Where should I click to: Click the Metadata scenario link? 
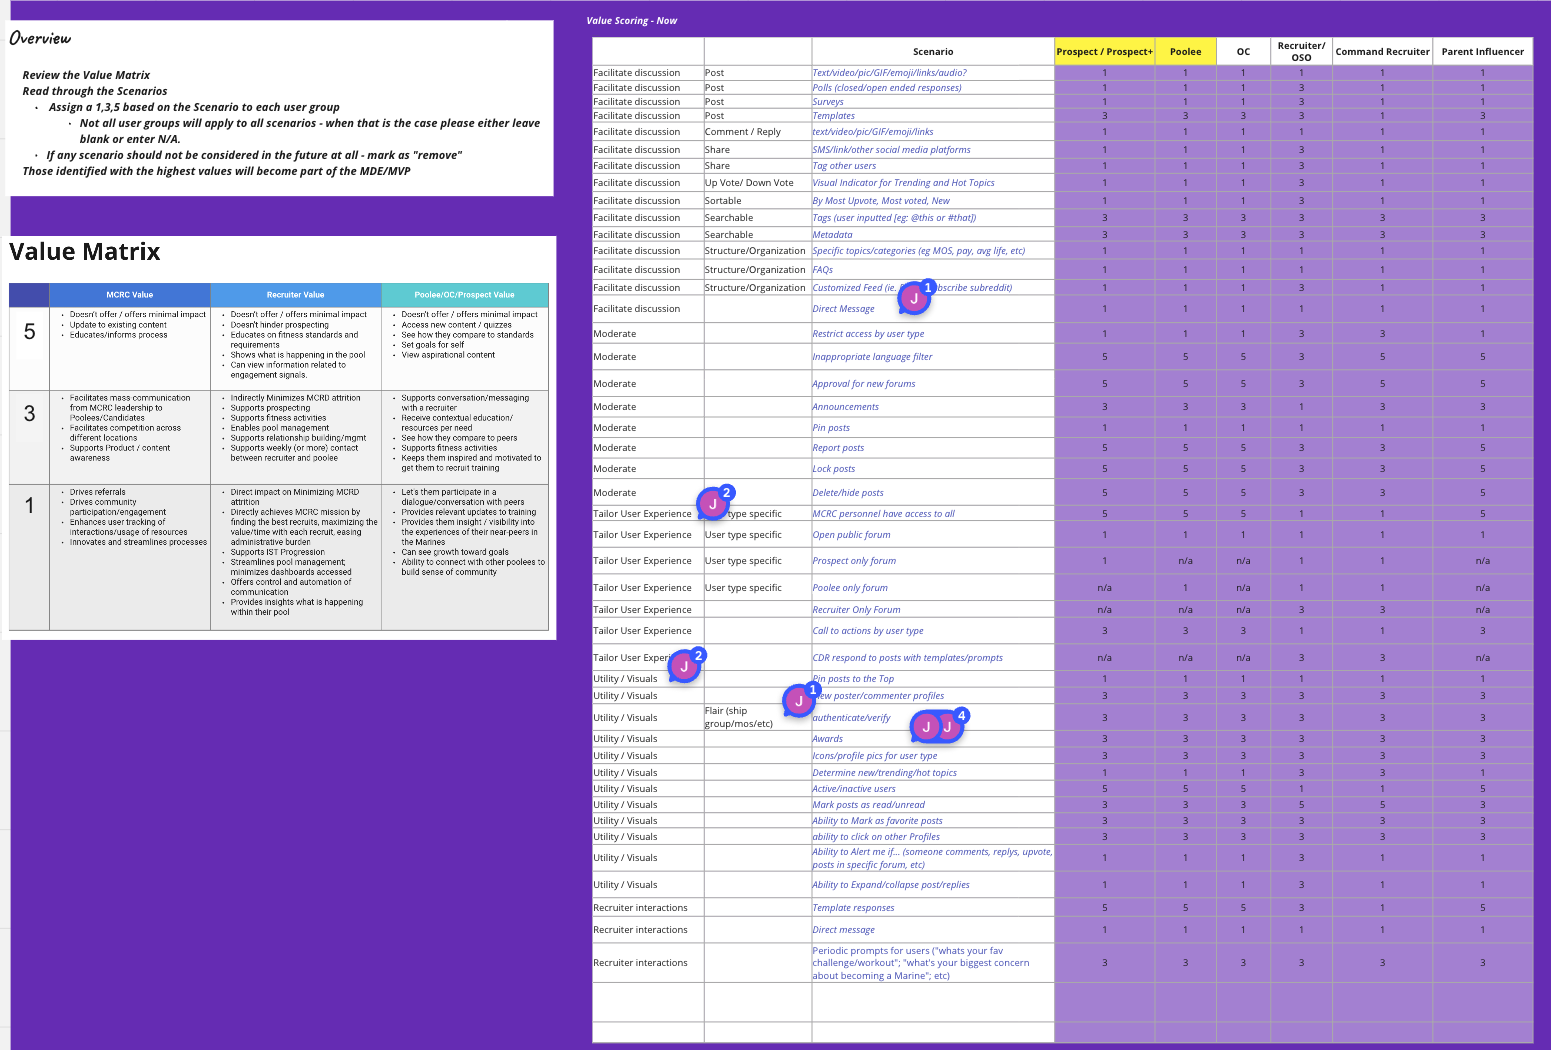(x=832, y=235)
